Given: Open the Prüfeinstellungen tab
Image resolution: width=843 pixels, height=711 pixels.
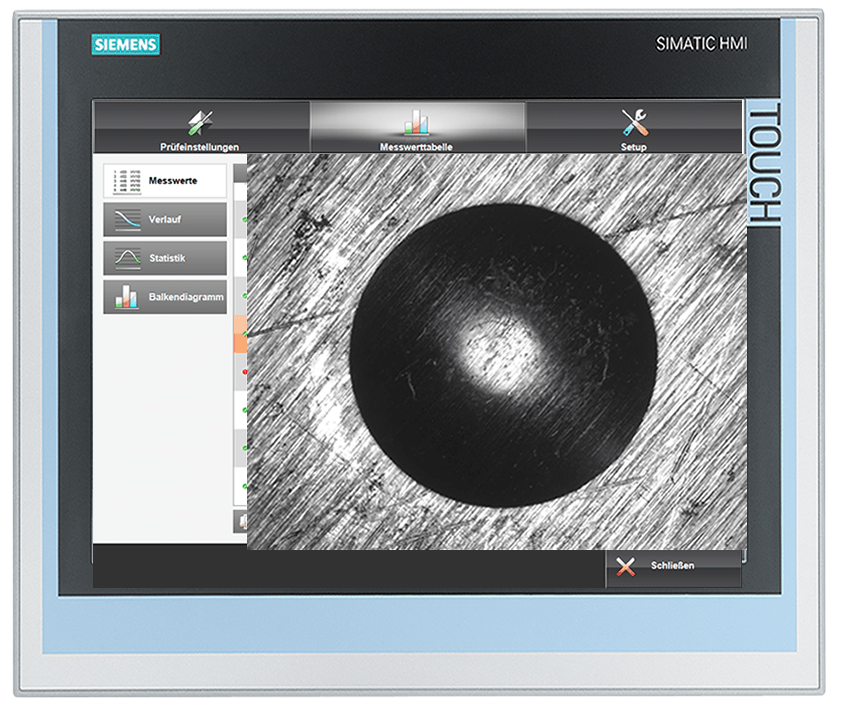Looking at the screenshot, I should click(x=202, y=127).
